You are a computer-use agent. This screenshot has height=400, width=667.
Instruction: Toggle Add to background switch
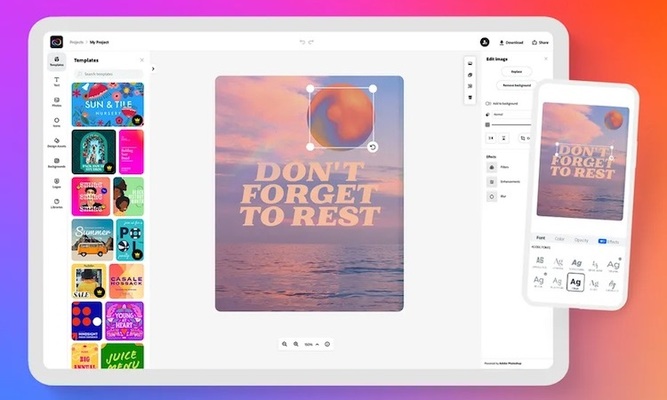click(x=488, y=103)
